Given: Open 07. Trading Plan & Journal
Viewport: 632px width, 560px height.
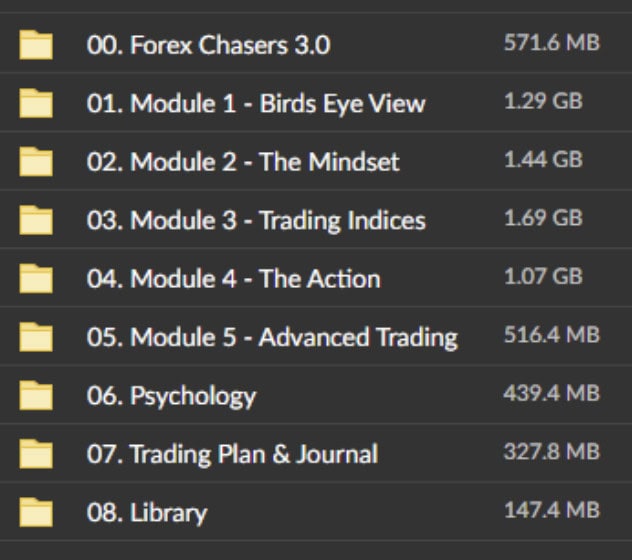Looking at the screenshot, I should point(232,454).
